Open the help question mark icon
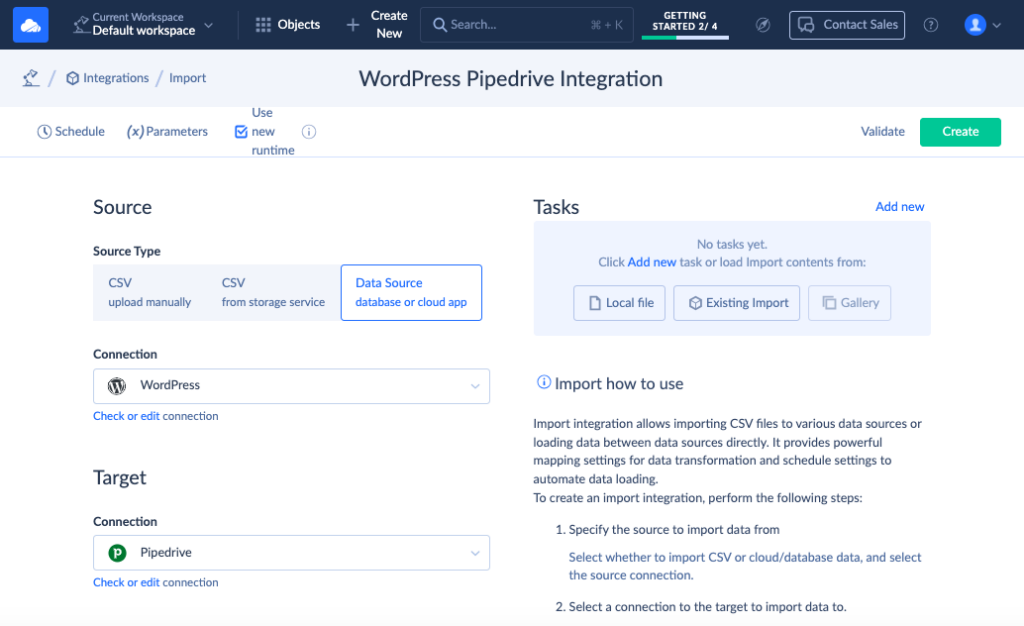 (x=931, y=25)
